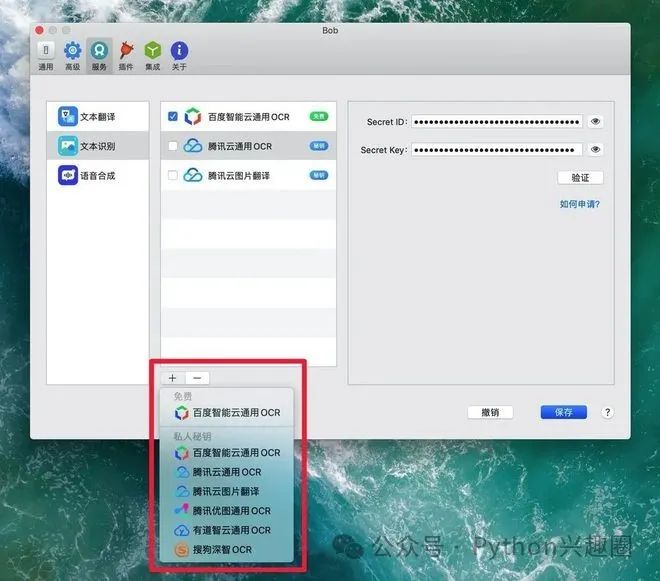Image resolution: width=660 pixels, height=581 pixels.
Task: Uncheck the 百度智能云通用 OCR service checkbox
Action: (x=173, y=116)
